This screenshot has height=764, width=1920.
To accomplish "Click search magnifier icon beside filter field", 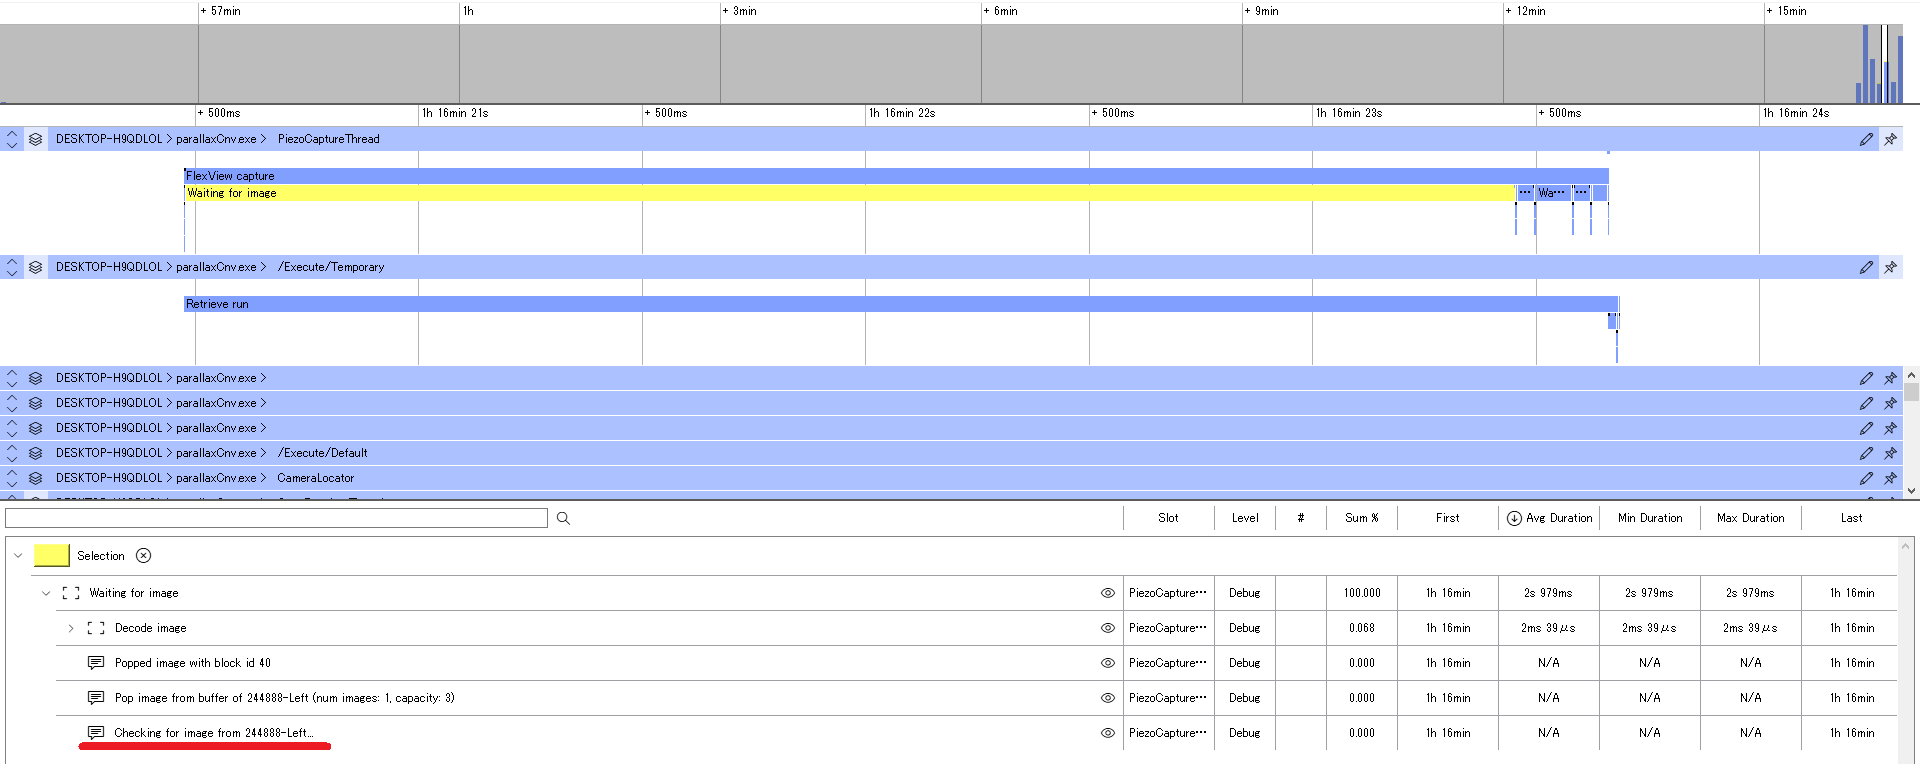I will click(x=564, y=518).
